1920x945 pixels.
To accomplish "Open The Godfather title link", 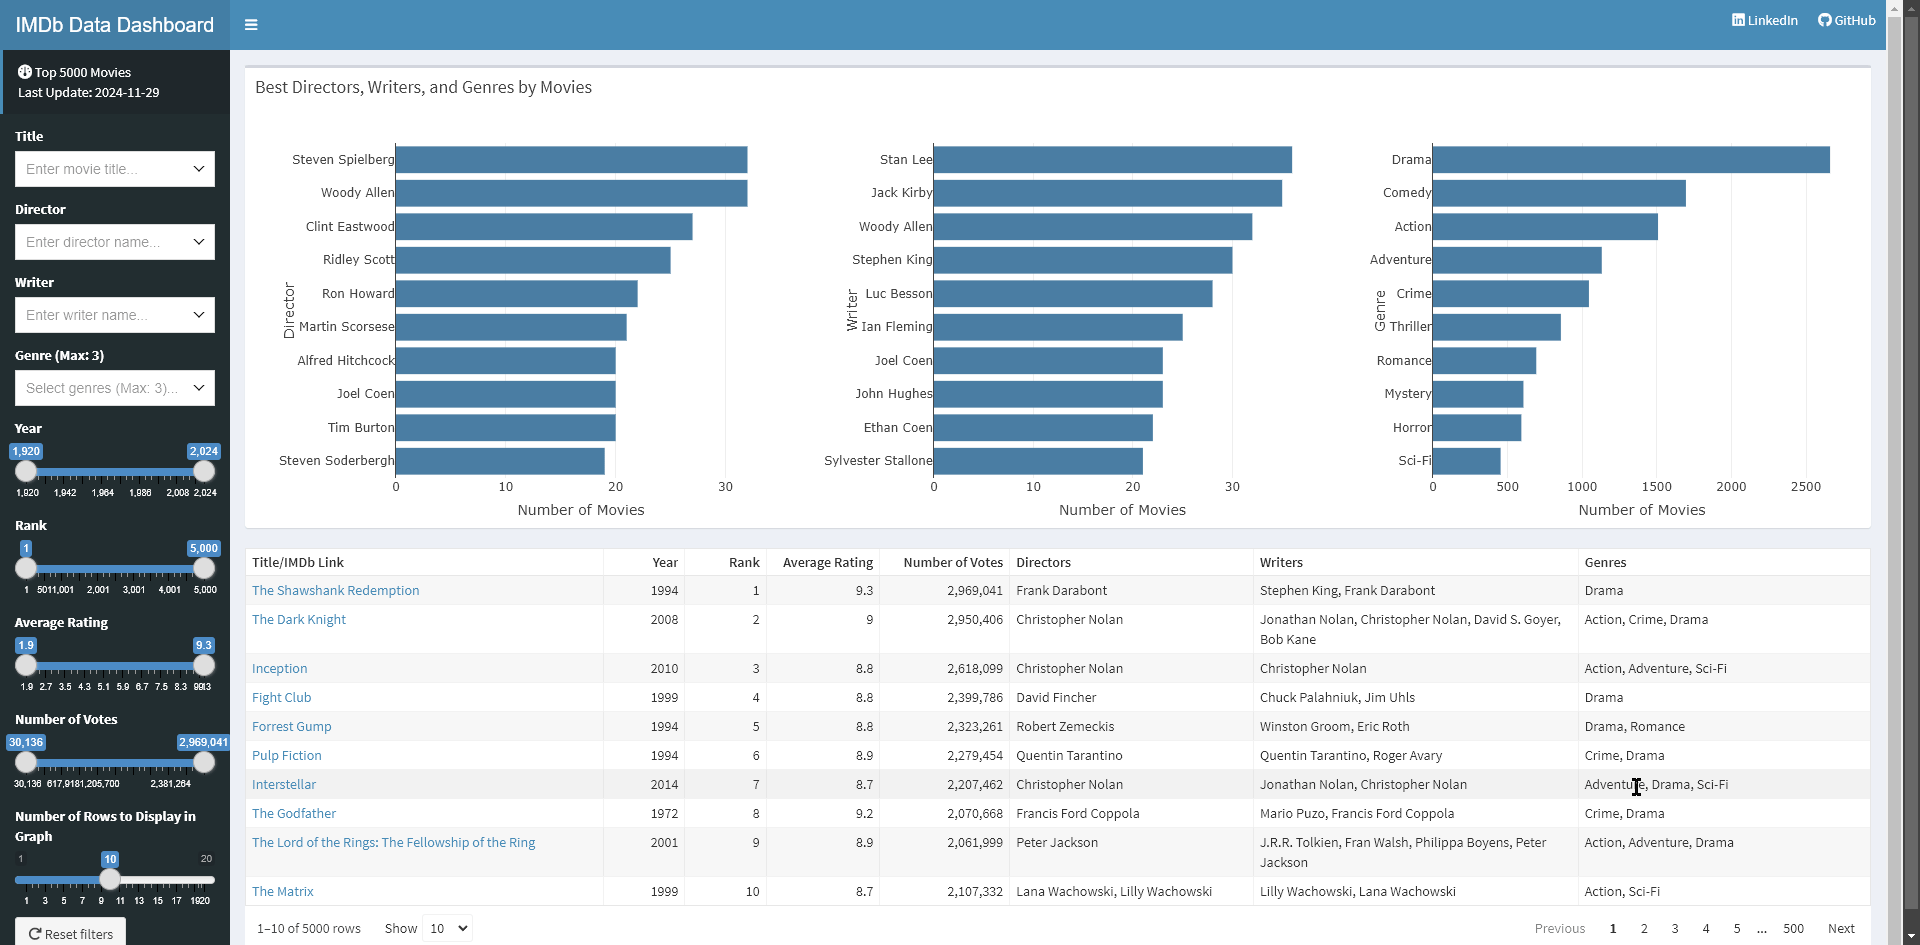I will coord(294,814).
